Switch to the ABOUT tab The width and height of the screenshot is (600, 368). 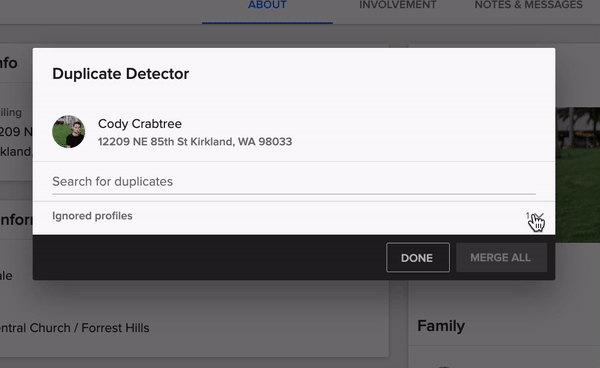tap(267, 5)
